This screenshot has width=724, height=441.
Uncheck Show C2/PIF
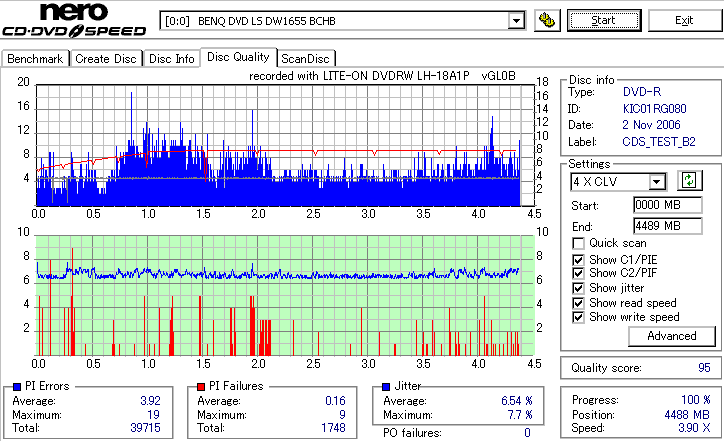[x=578, y=273]
